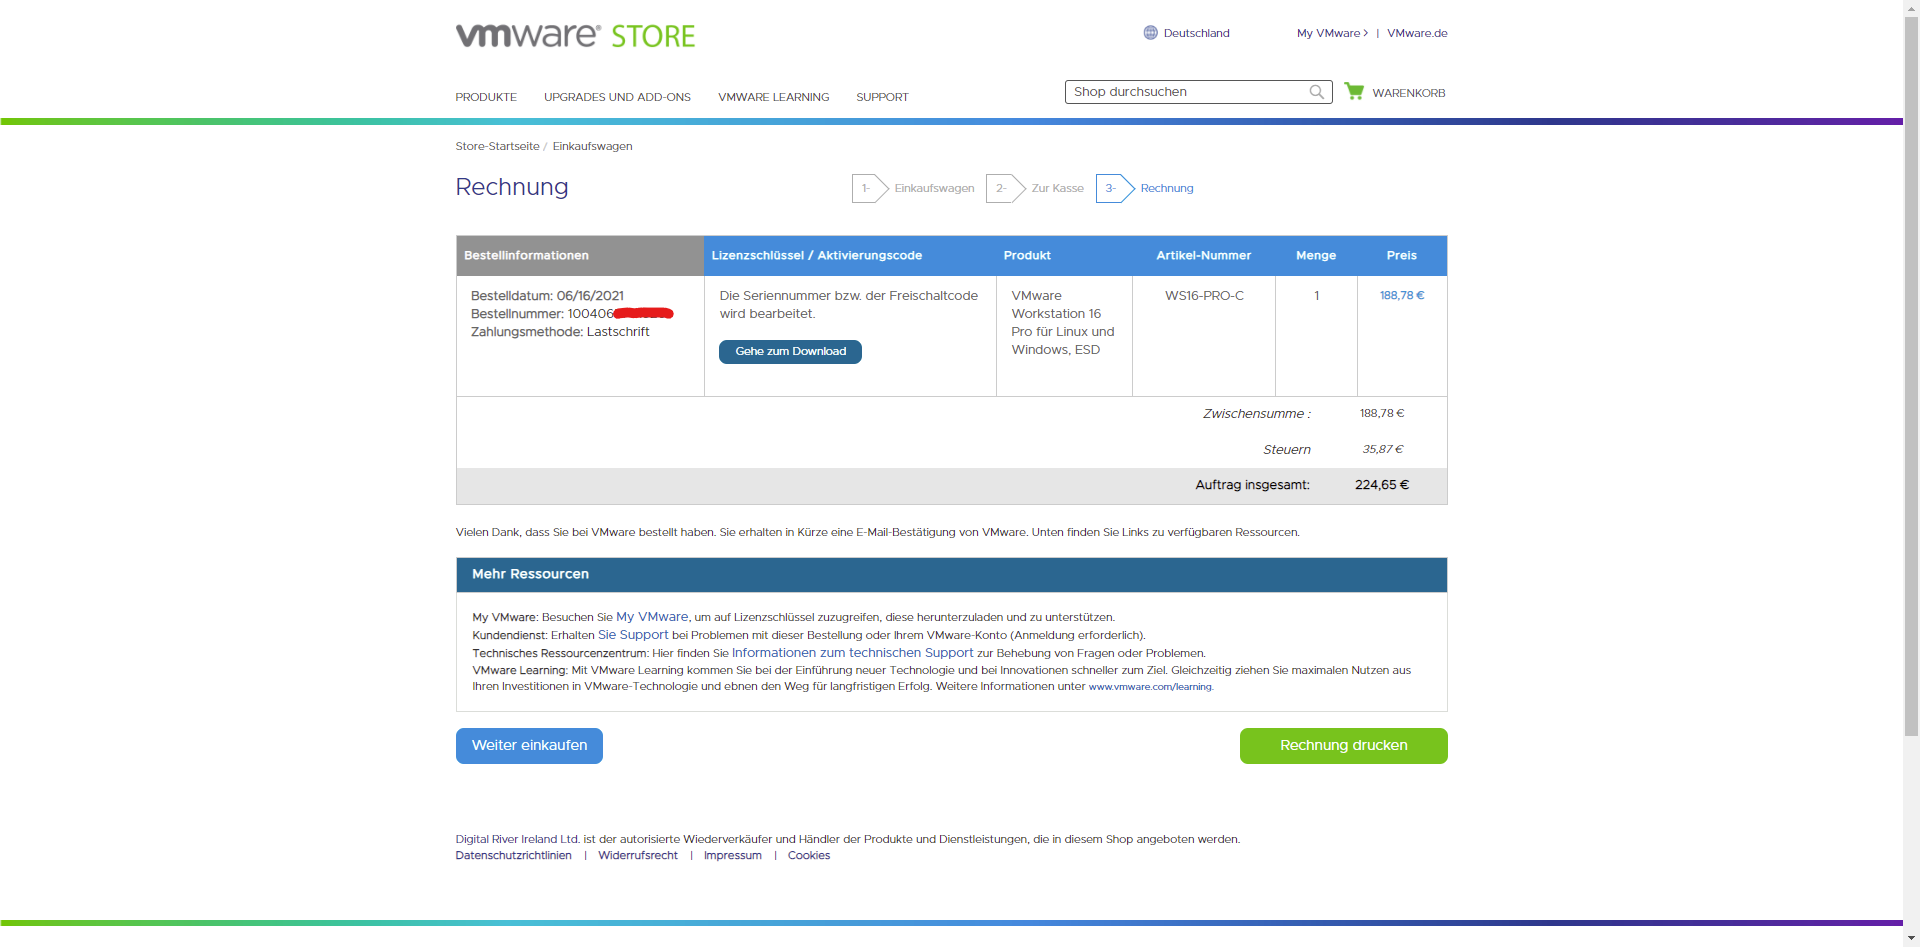
Task: Open the www.vmware.com/learning link
Action: click(x=1150, y=687)
